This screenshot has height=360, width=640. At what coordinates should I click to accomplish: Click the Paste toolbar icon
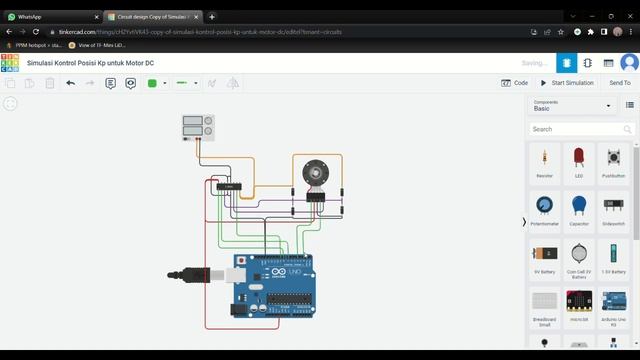click(29, 83)
